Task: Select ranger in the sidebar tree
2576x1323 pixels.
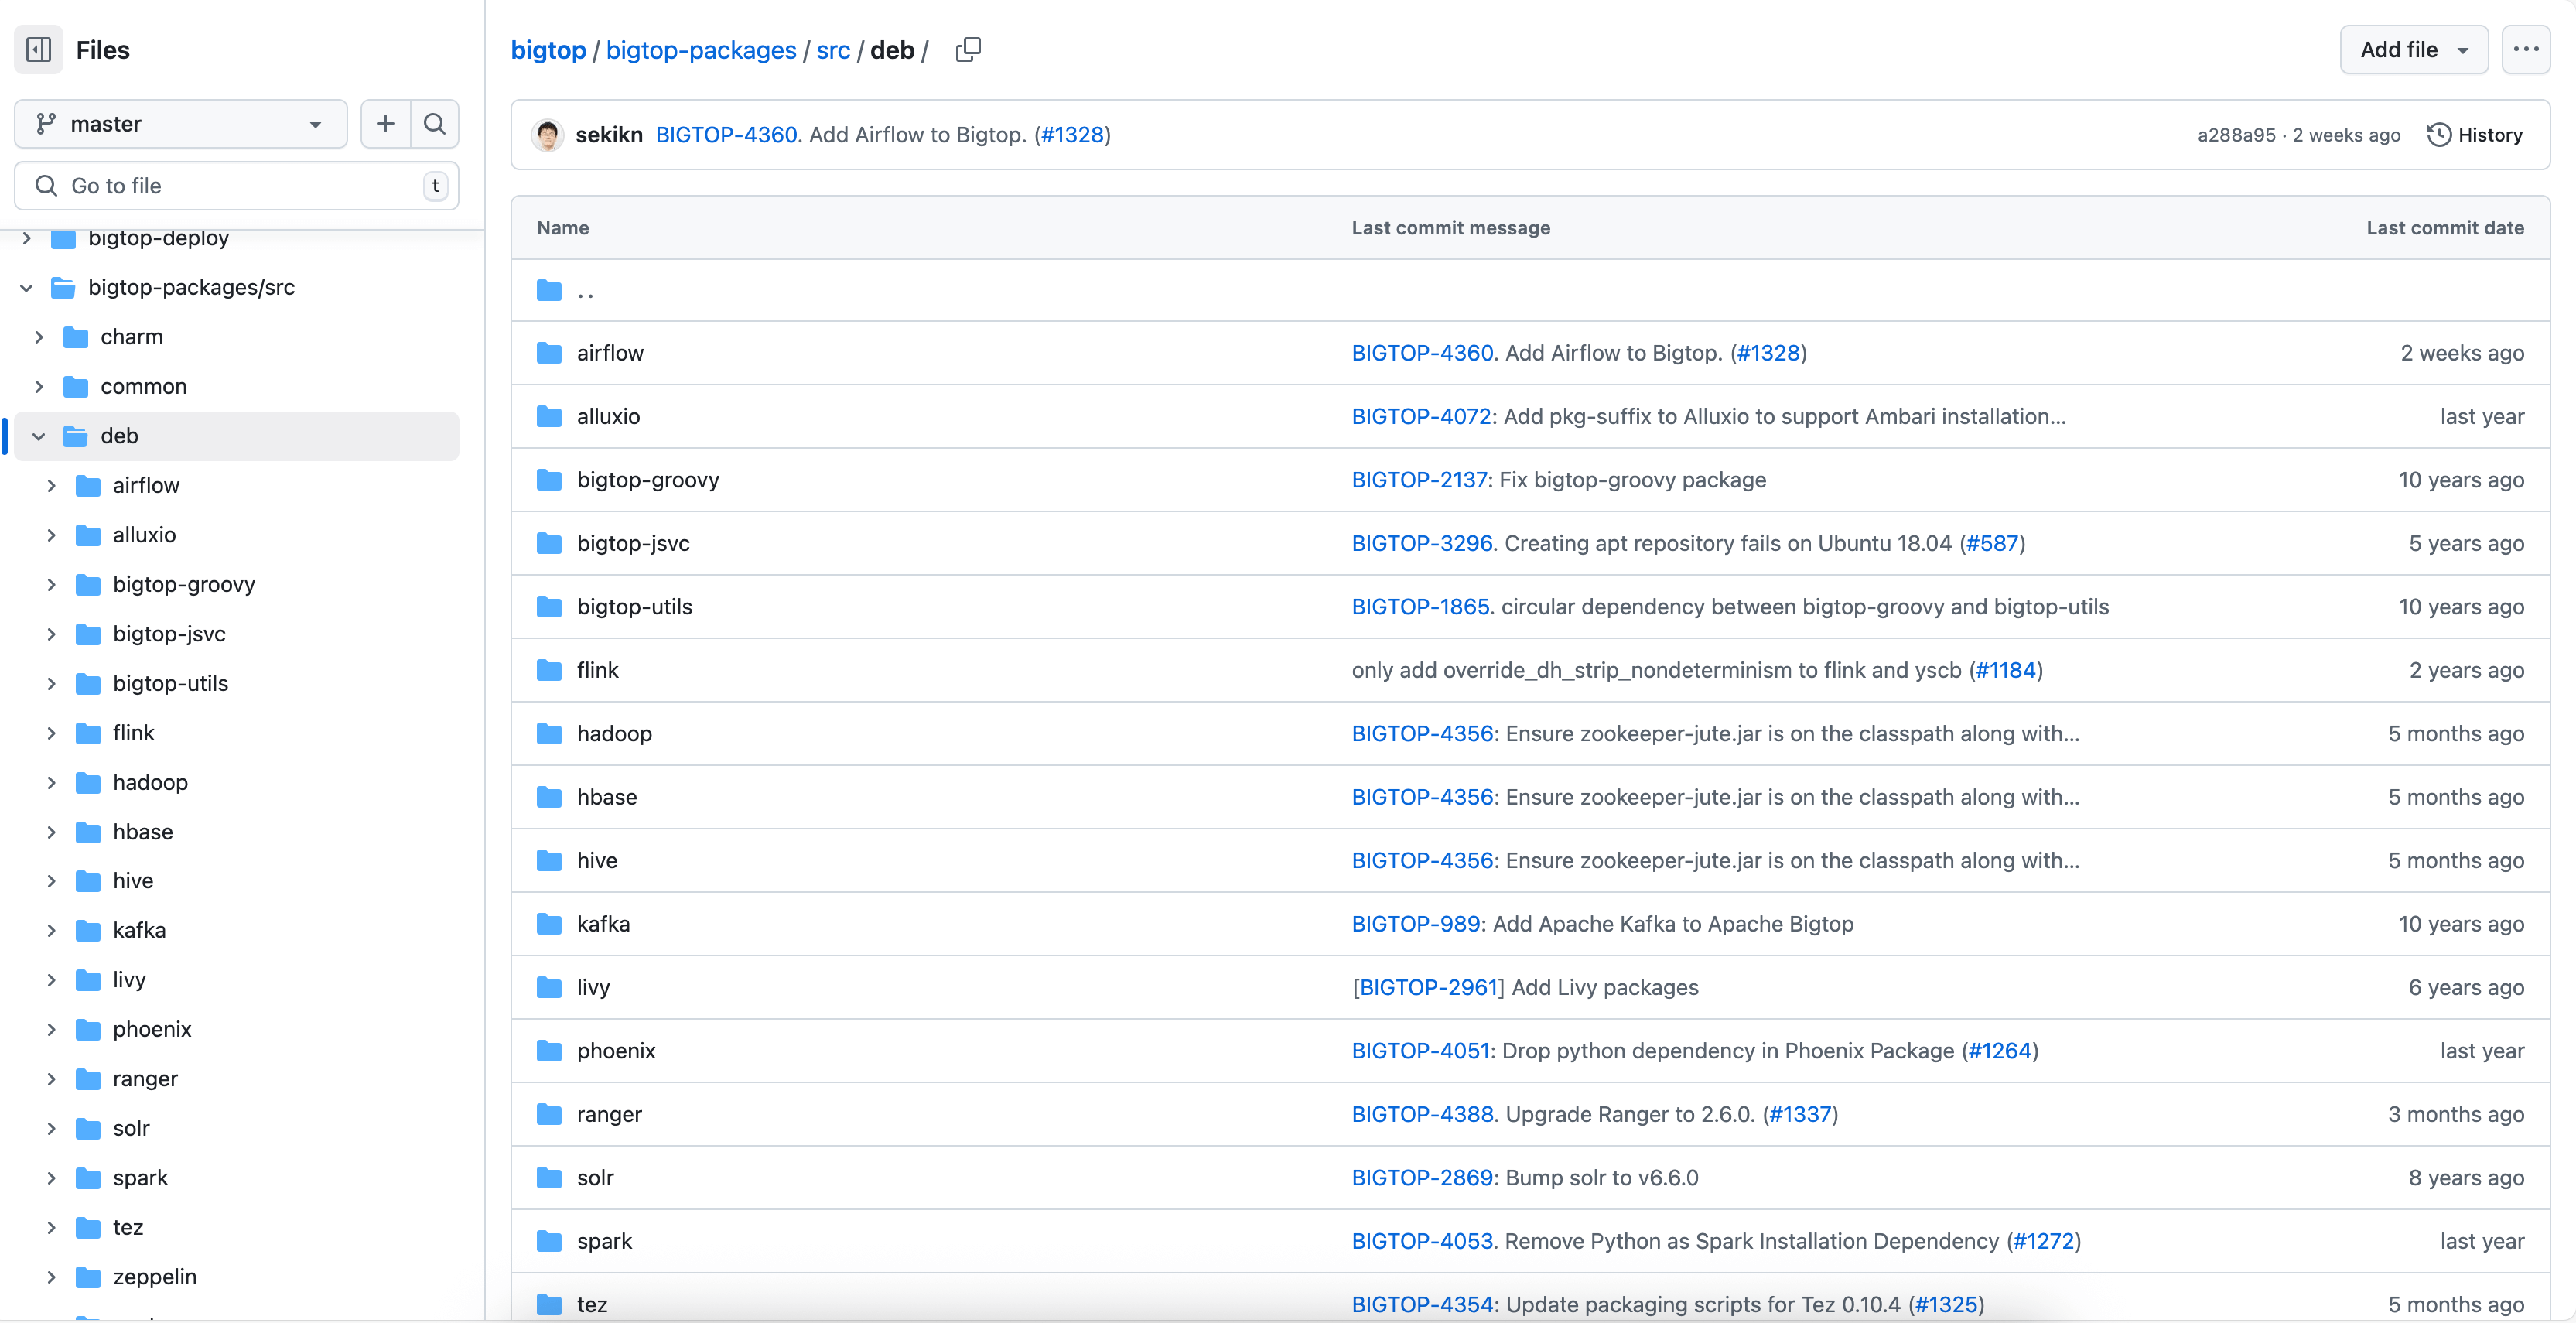Action: pos(145,1079)
